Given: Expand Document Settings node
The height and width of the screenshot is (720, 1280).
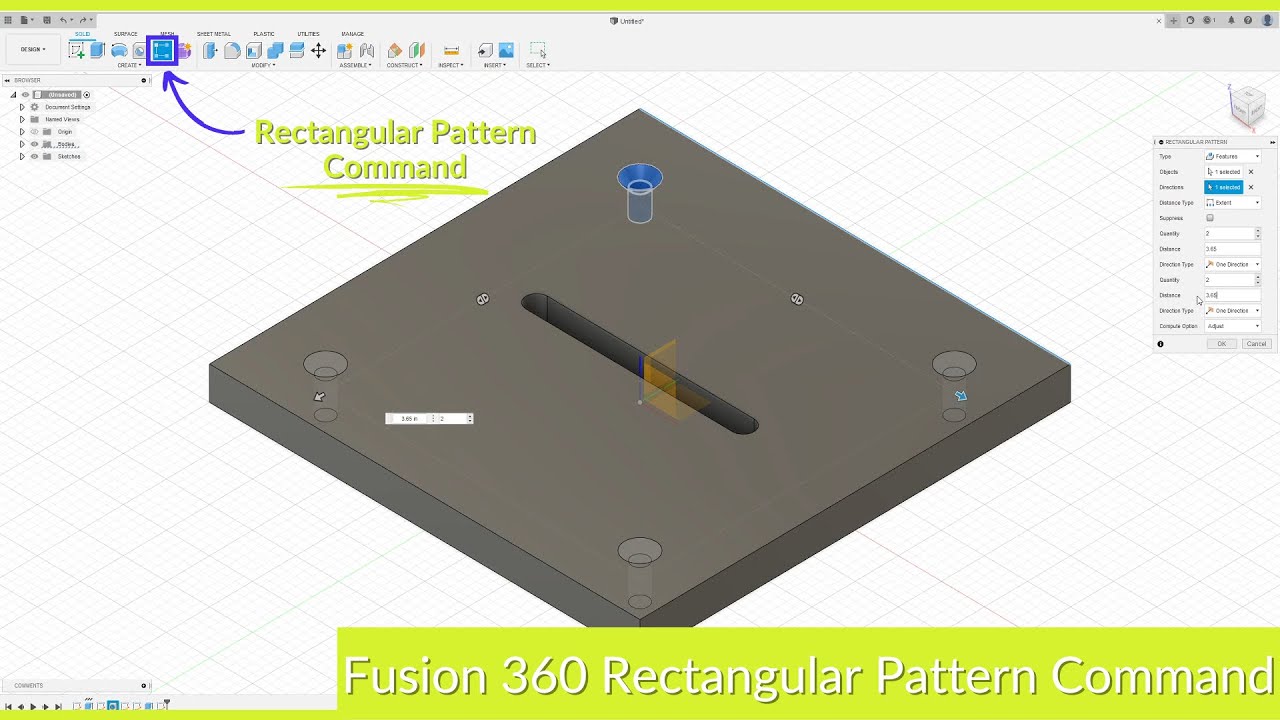Looking at the screenshot, I should coord(22,107).
